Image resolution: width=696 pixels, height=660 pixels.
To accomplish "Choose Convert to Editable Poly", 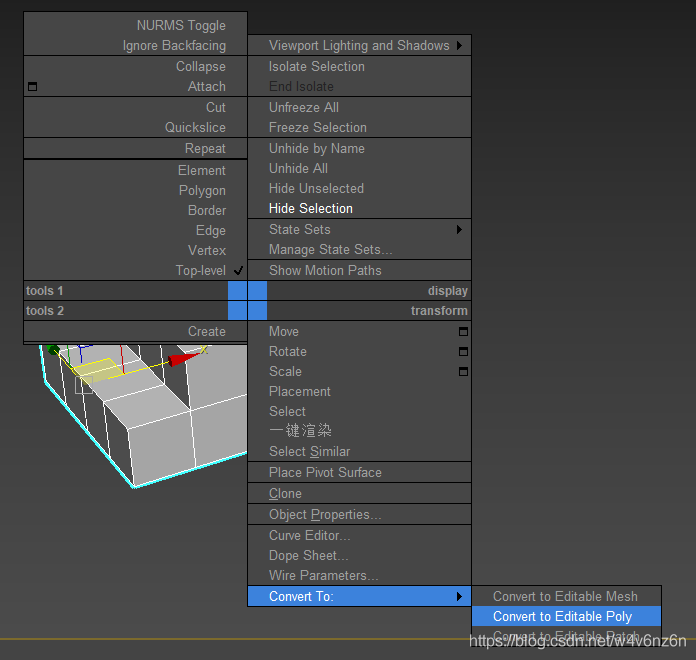I will [562, 617].
